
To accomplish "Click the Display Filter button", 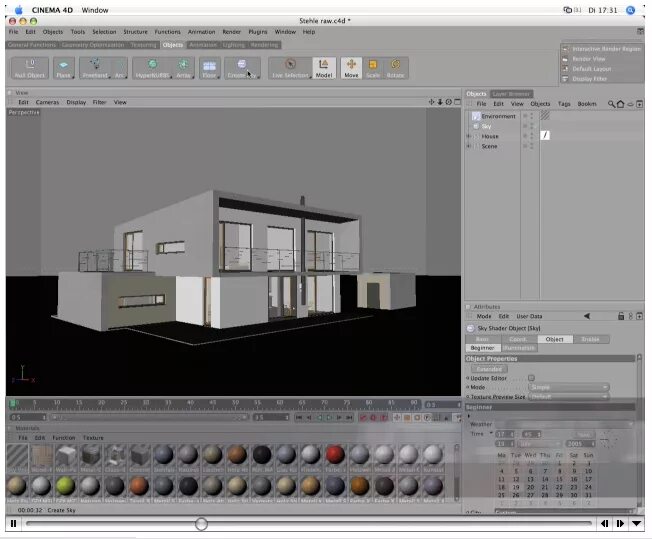I will point(602,79).
